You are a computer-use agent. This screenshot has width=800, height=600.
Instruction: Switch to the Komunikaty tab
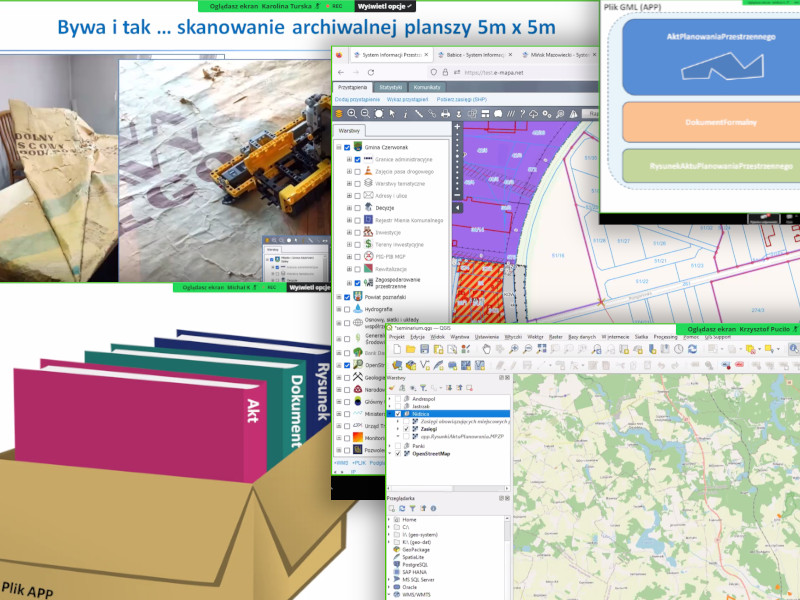tap(427, 87)
